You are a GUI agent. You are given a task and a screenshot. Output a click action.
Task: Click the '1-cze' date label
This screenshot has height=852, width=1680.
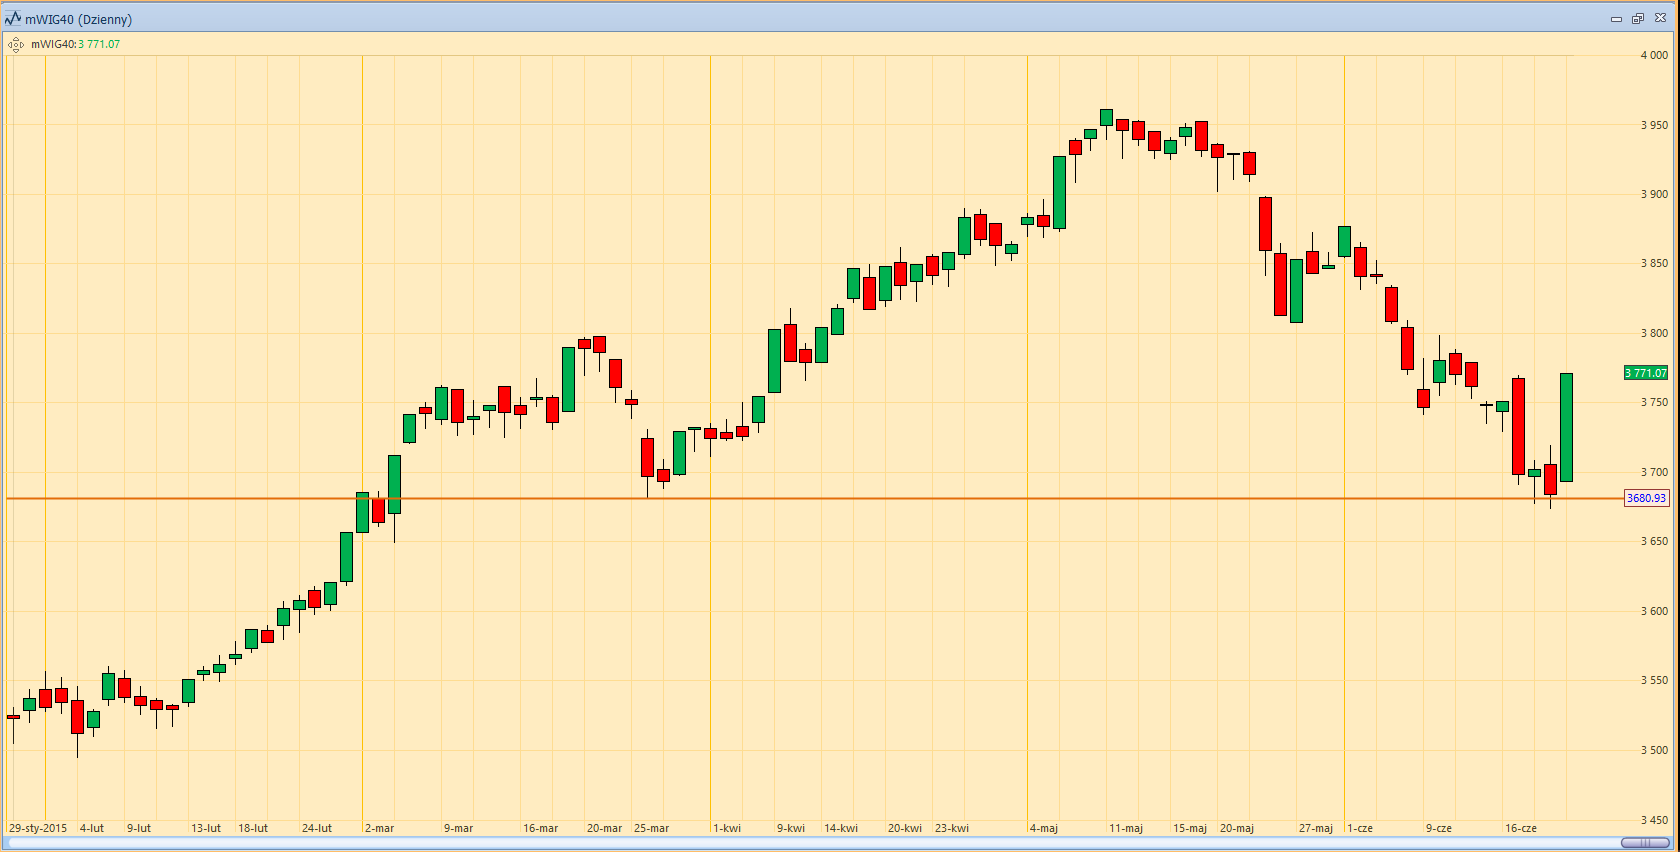pos(1360,828)
